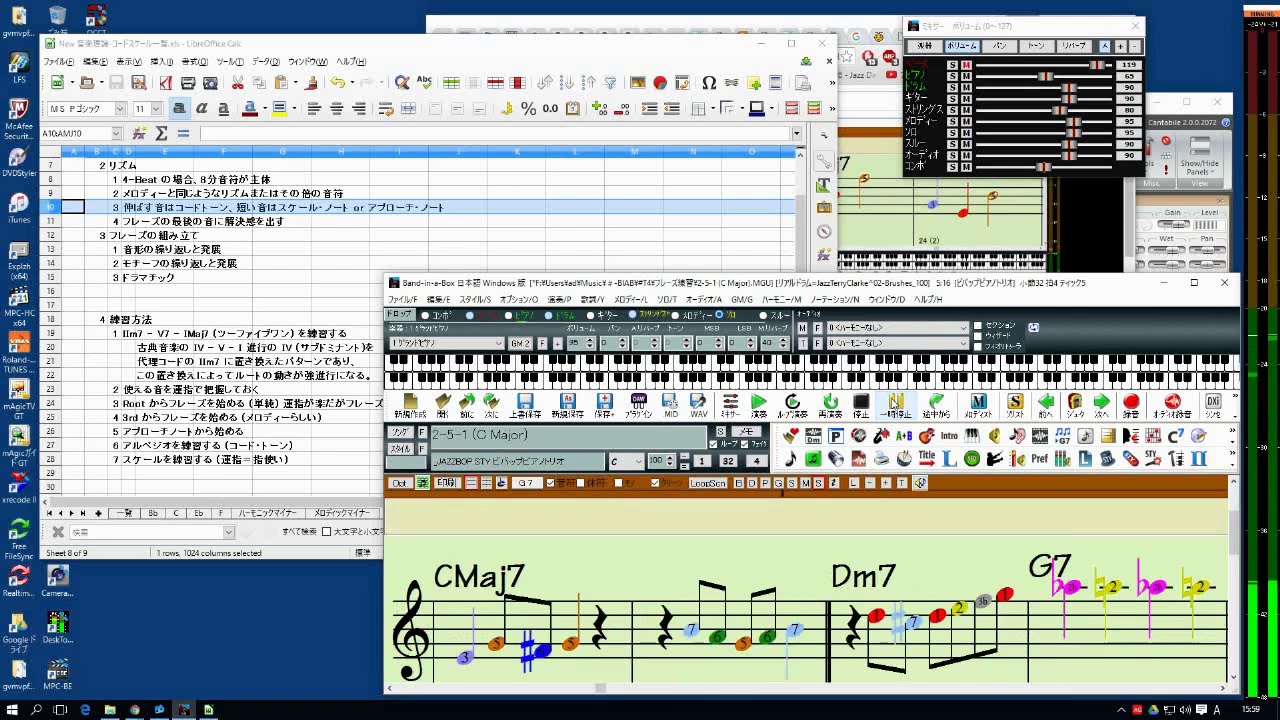
Task: Expand the formula bar dropdown arrow in Calc
Action: point(797,133)
